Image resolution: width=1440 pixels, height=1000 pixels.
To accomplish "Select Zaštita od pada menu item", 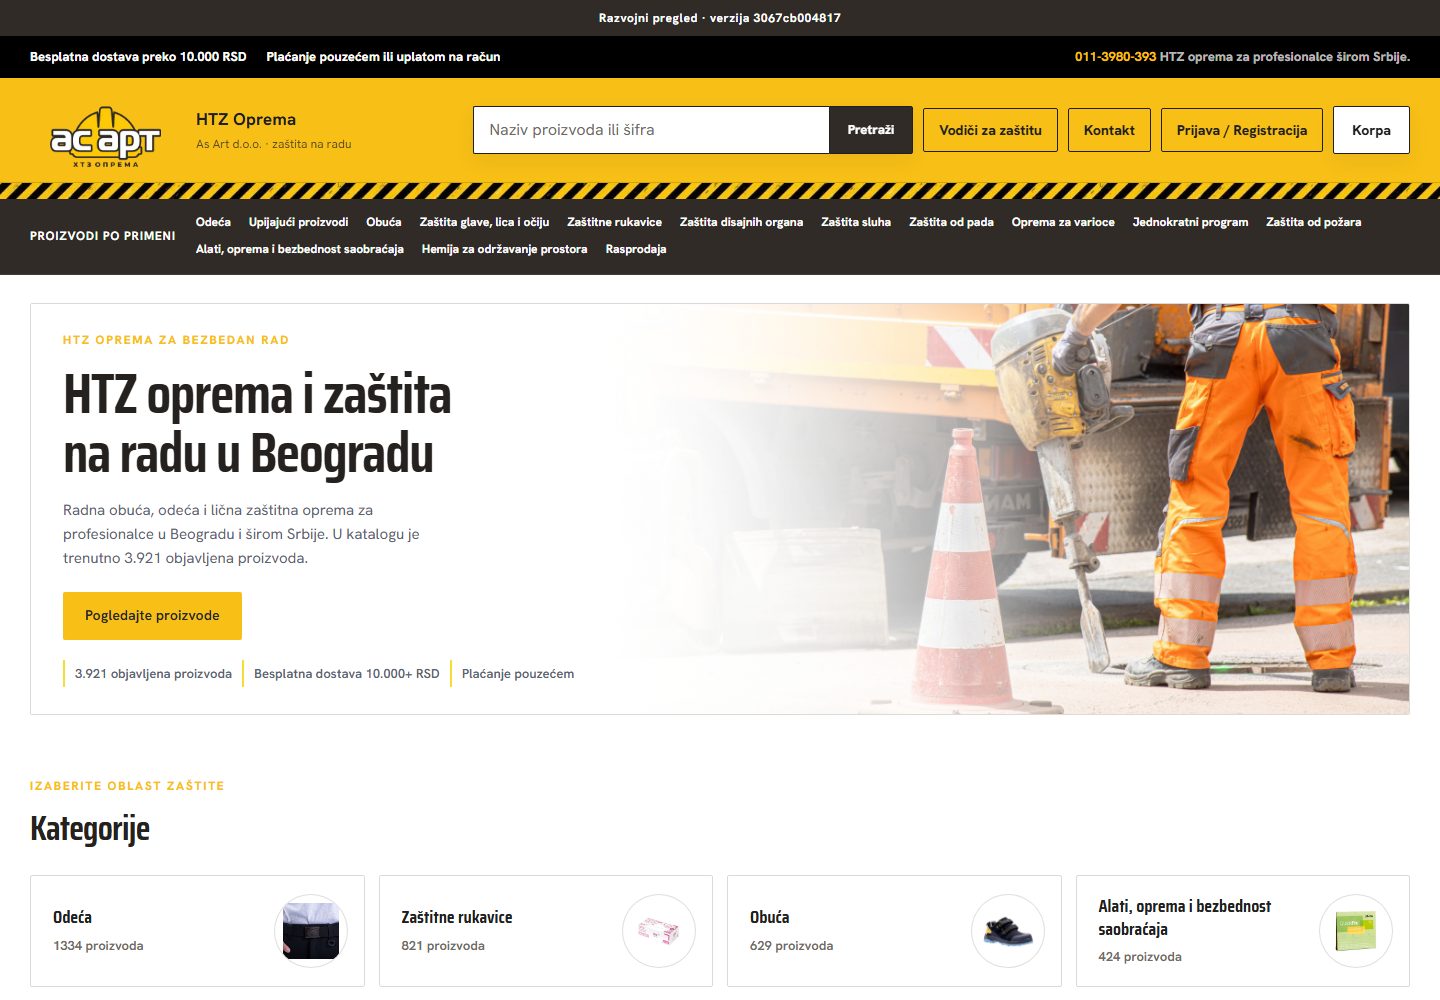I will tap(951, 222).
